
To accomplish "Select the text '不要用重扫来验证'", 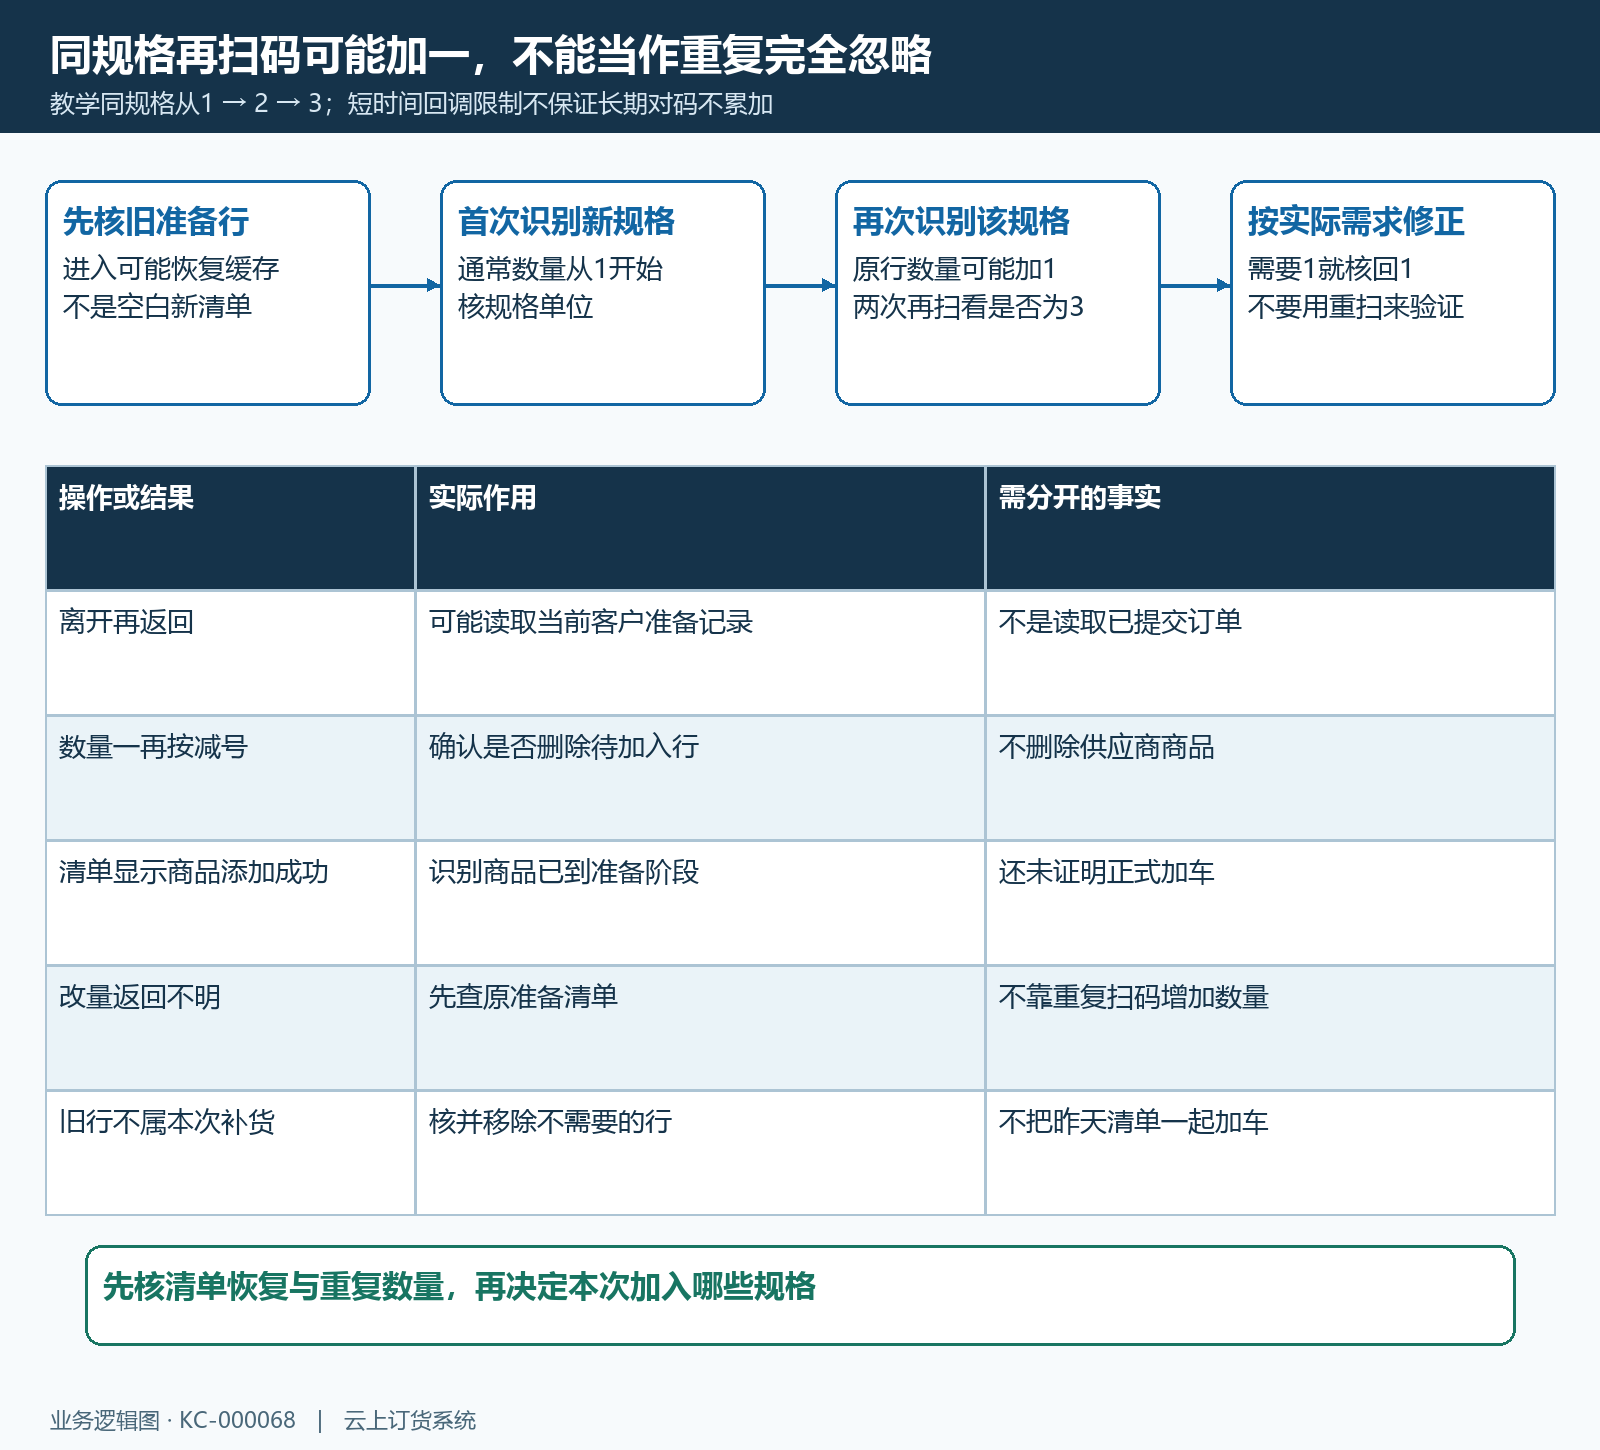I will [1356, 306].
